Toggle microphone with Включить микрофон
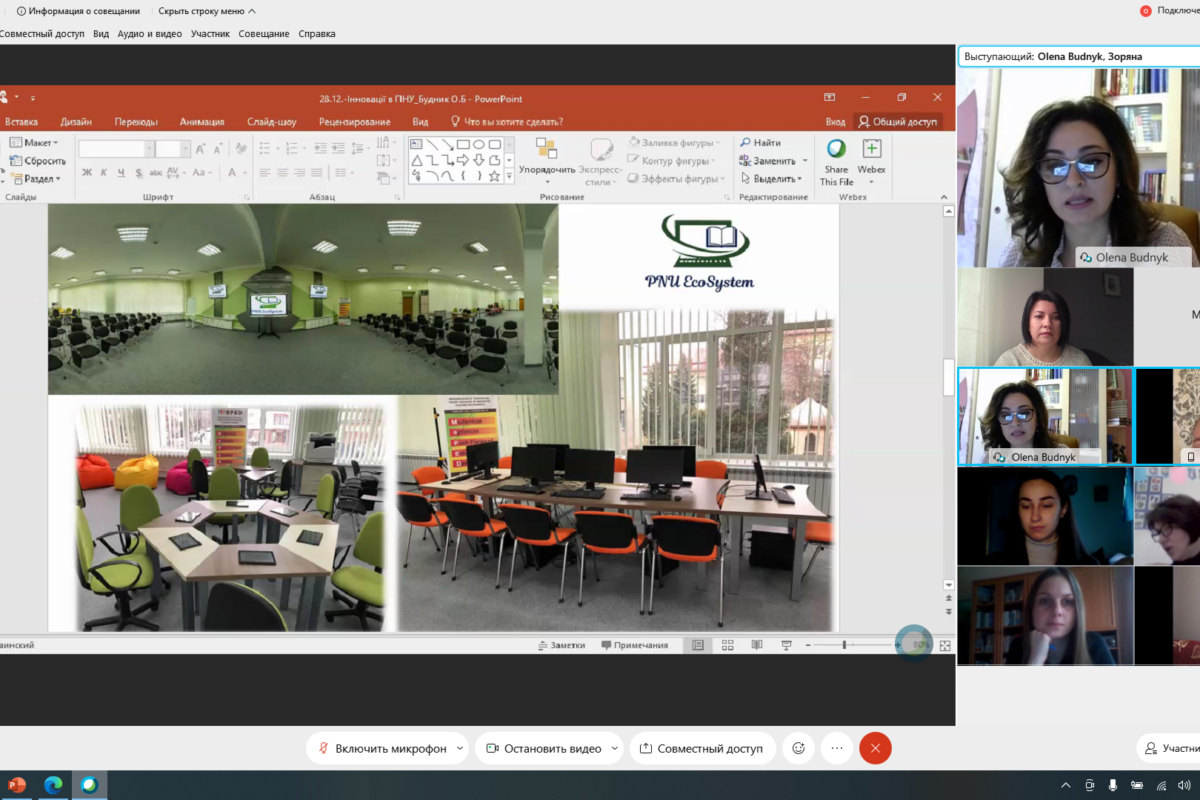This screenshot has width=1200, height=800. (381, 748)
